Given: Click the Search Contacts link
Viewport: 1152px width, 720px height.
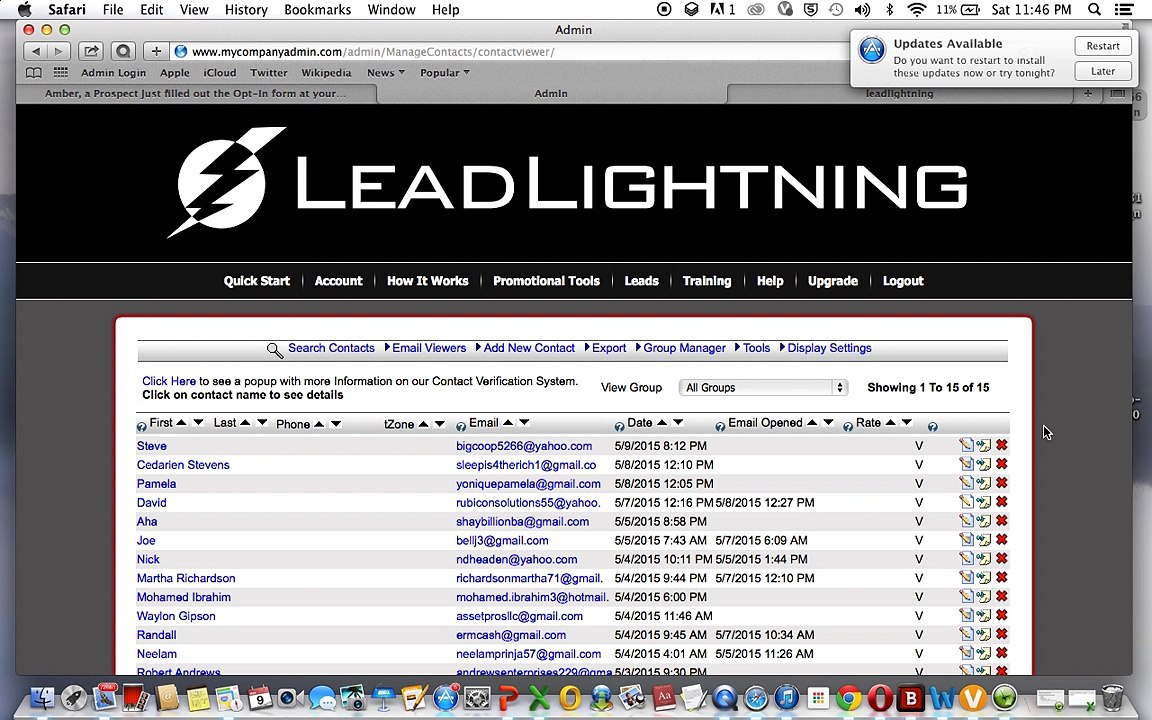Looking at the screenshot, I should click(x=331, y=348).
